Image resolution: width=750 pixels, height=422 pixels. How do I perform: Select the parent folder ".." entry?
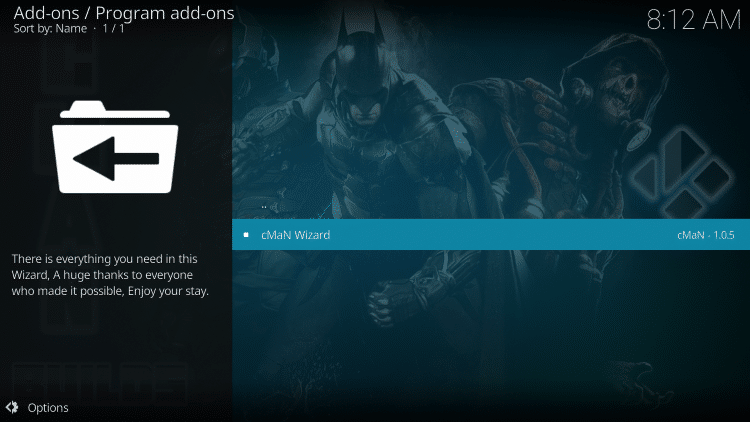click(264, 206)
